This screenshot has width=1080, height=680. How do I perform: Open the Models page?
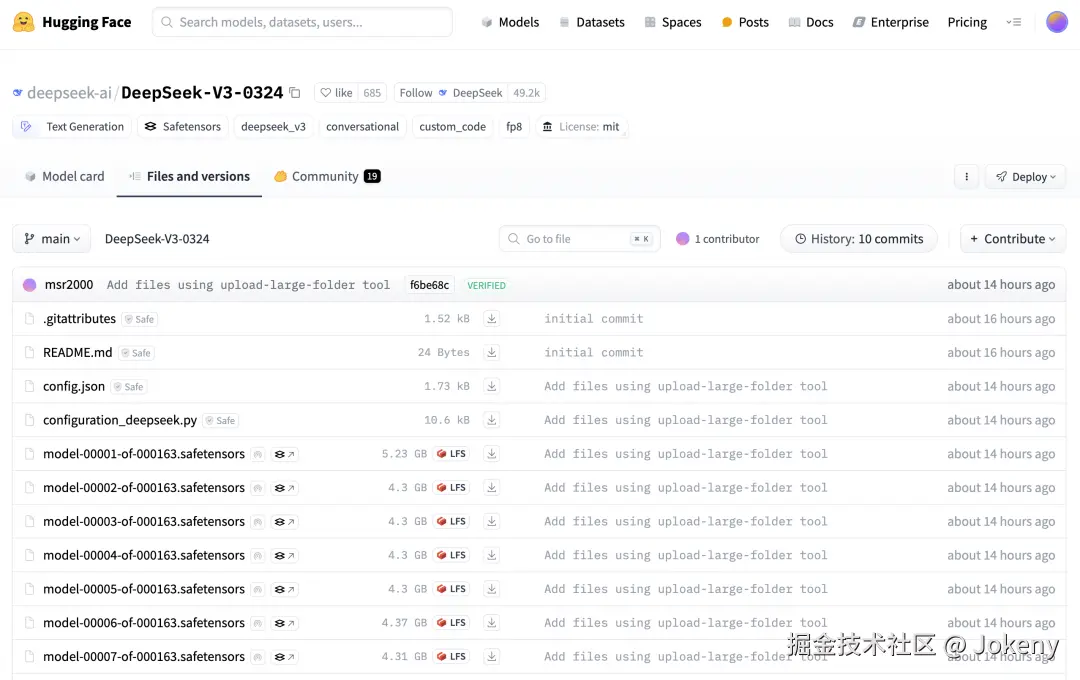tap(510, 22)
